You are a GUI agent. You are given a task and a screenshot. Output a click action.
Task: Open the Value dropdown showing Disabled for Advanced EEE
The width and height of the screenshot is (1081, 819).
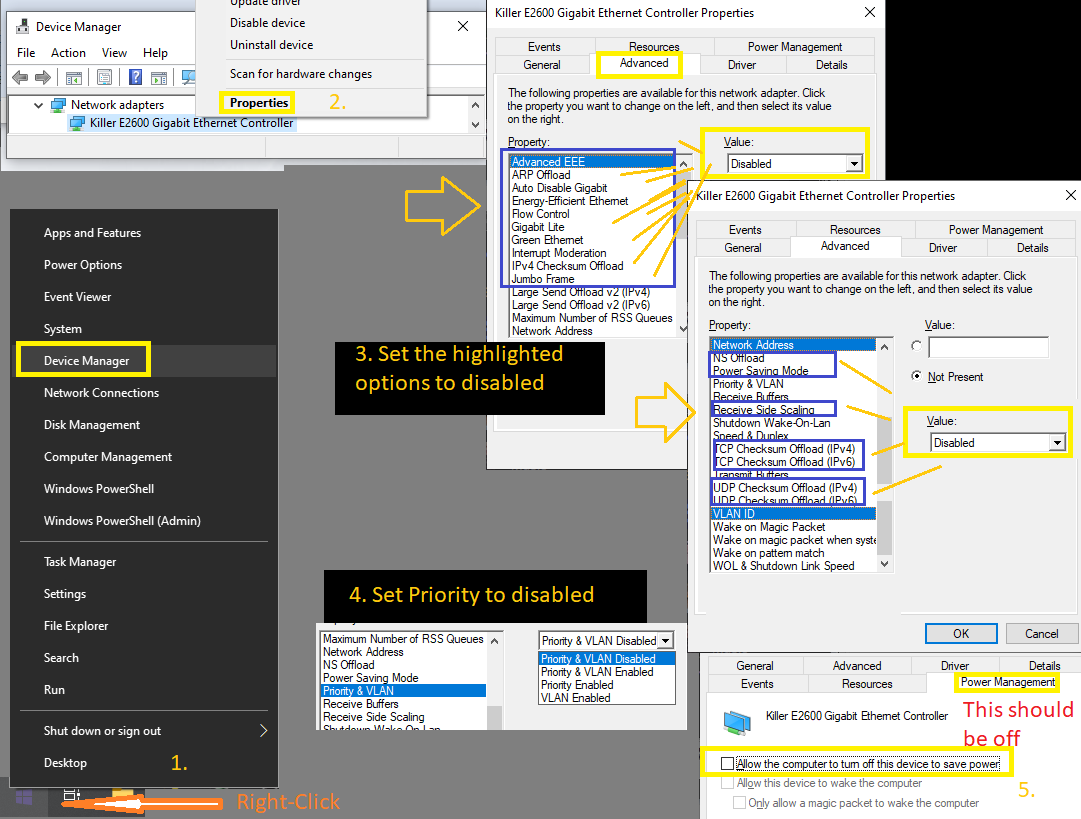[x=853, y=164]
